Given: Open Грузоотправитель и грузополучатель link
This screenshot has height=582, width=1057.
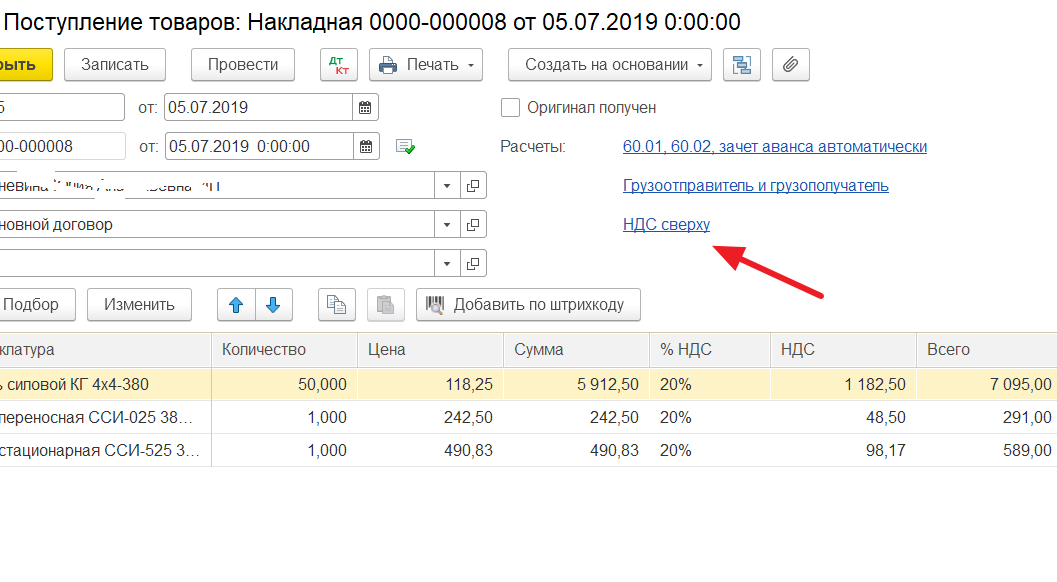Looking at the screenshot, I should tap(755, 186).
